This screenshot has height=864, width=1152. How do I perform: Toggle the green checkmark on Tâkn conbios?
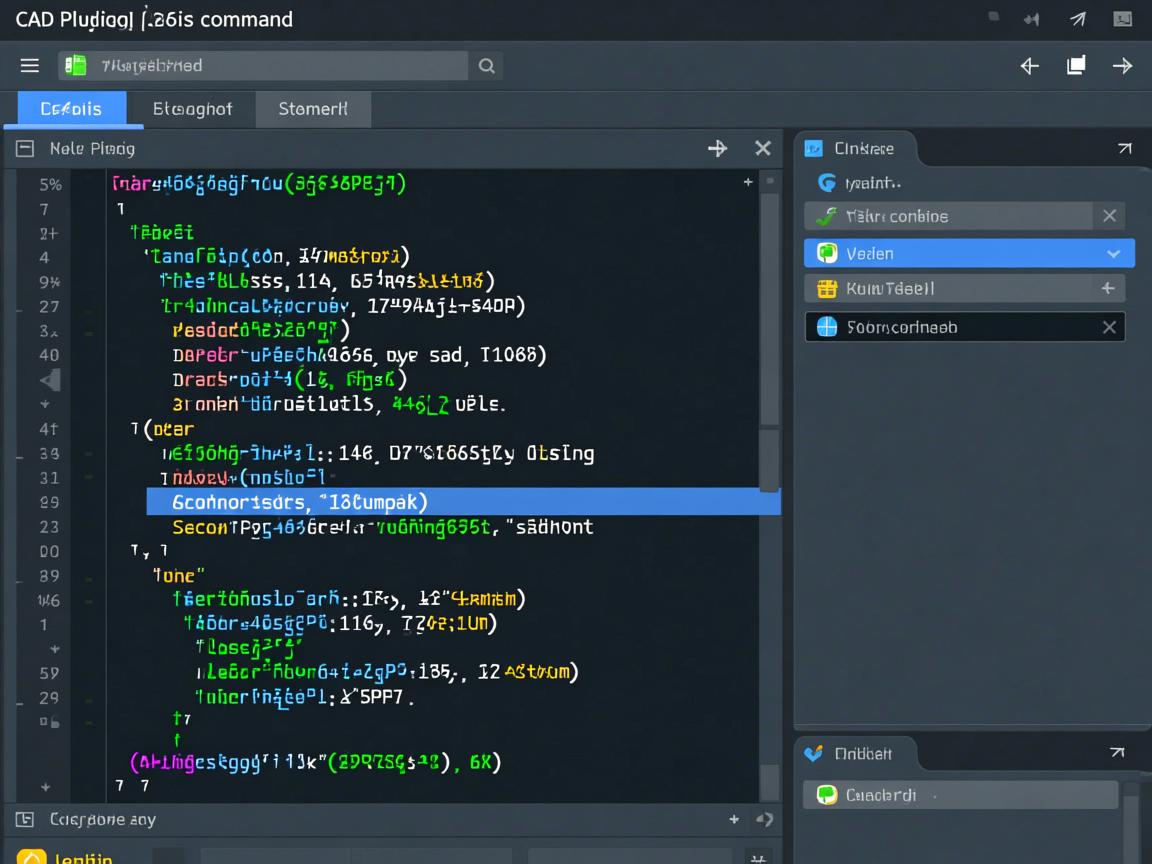(827, 216)
